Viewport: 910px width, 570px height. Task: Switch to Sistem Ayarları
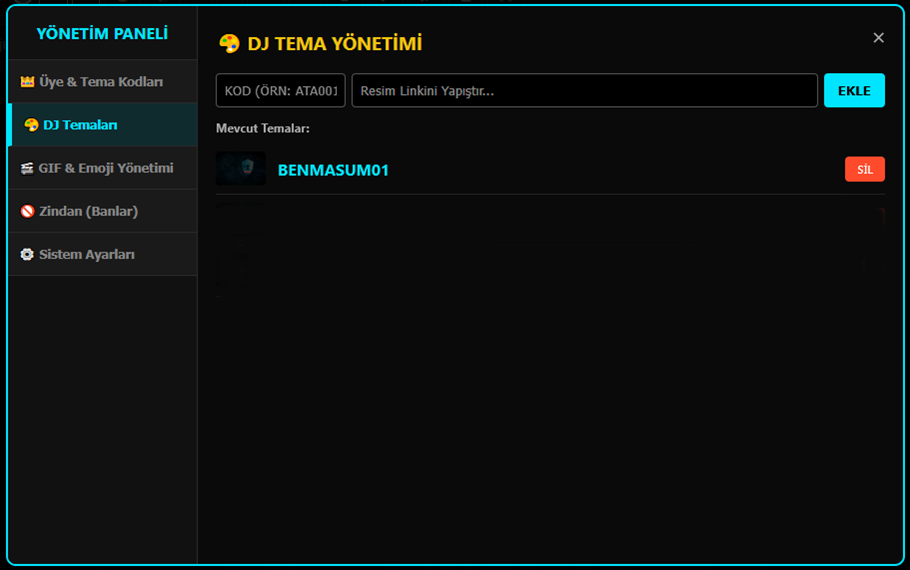pyautogui.click(x=103, y=254)
